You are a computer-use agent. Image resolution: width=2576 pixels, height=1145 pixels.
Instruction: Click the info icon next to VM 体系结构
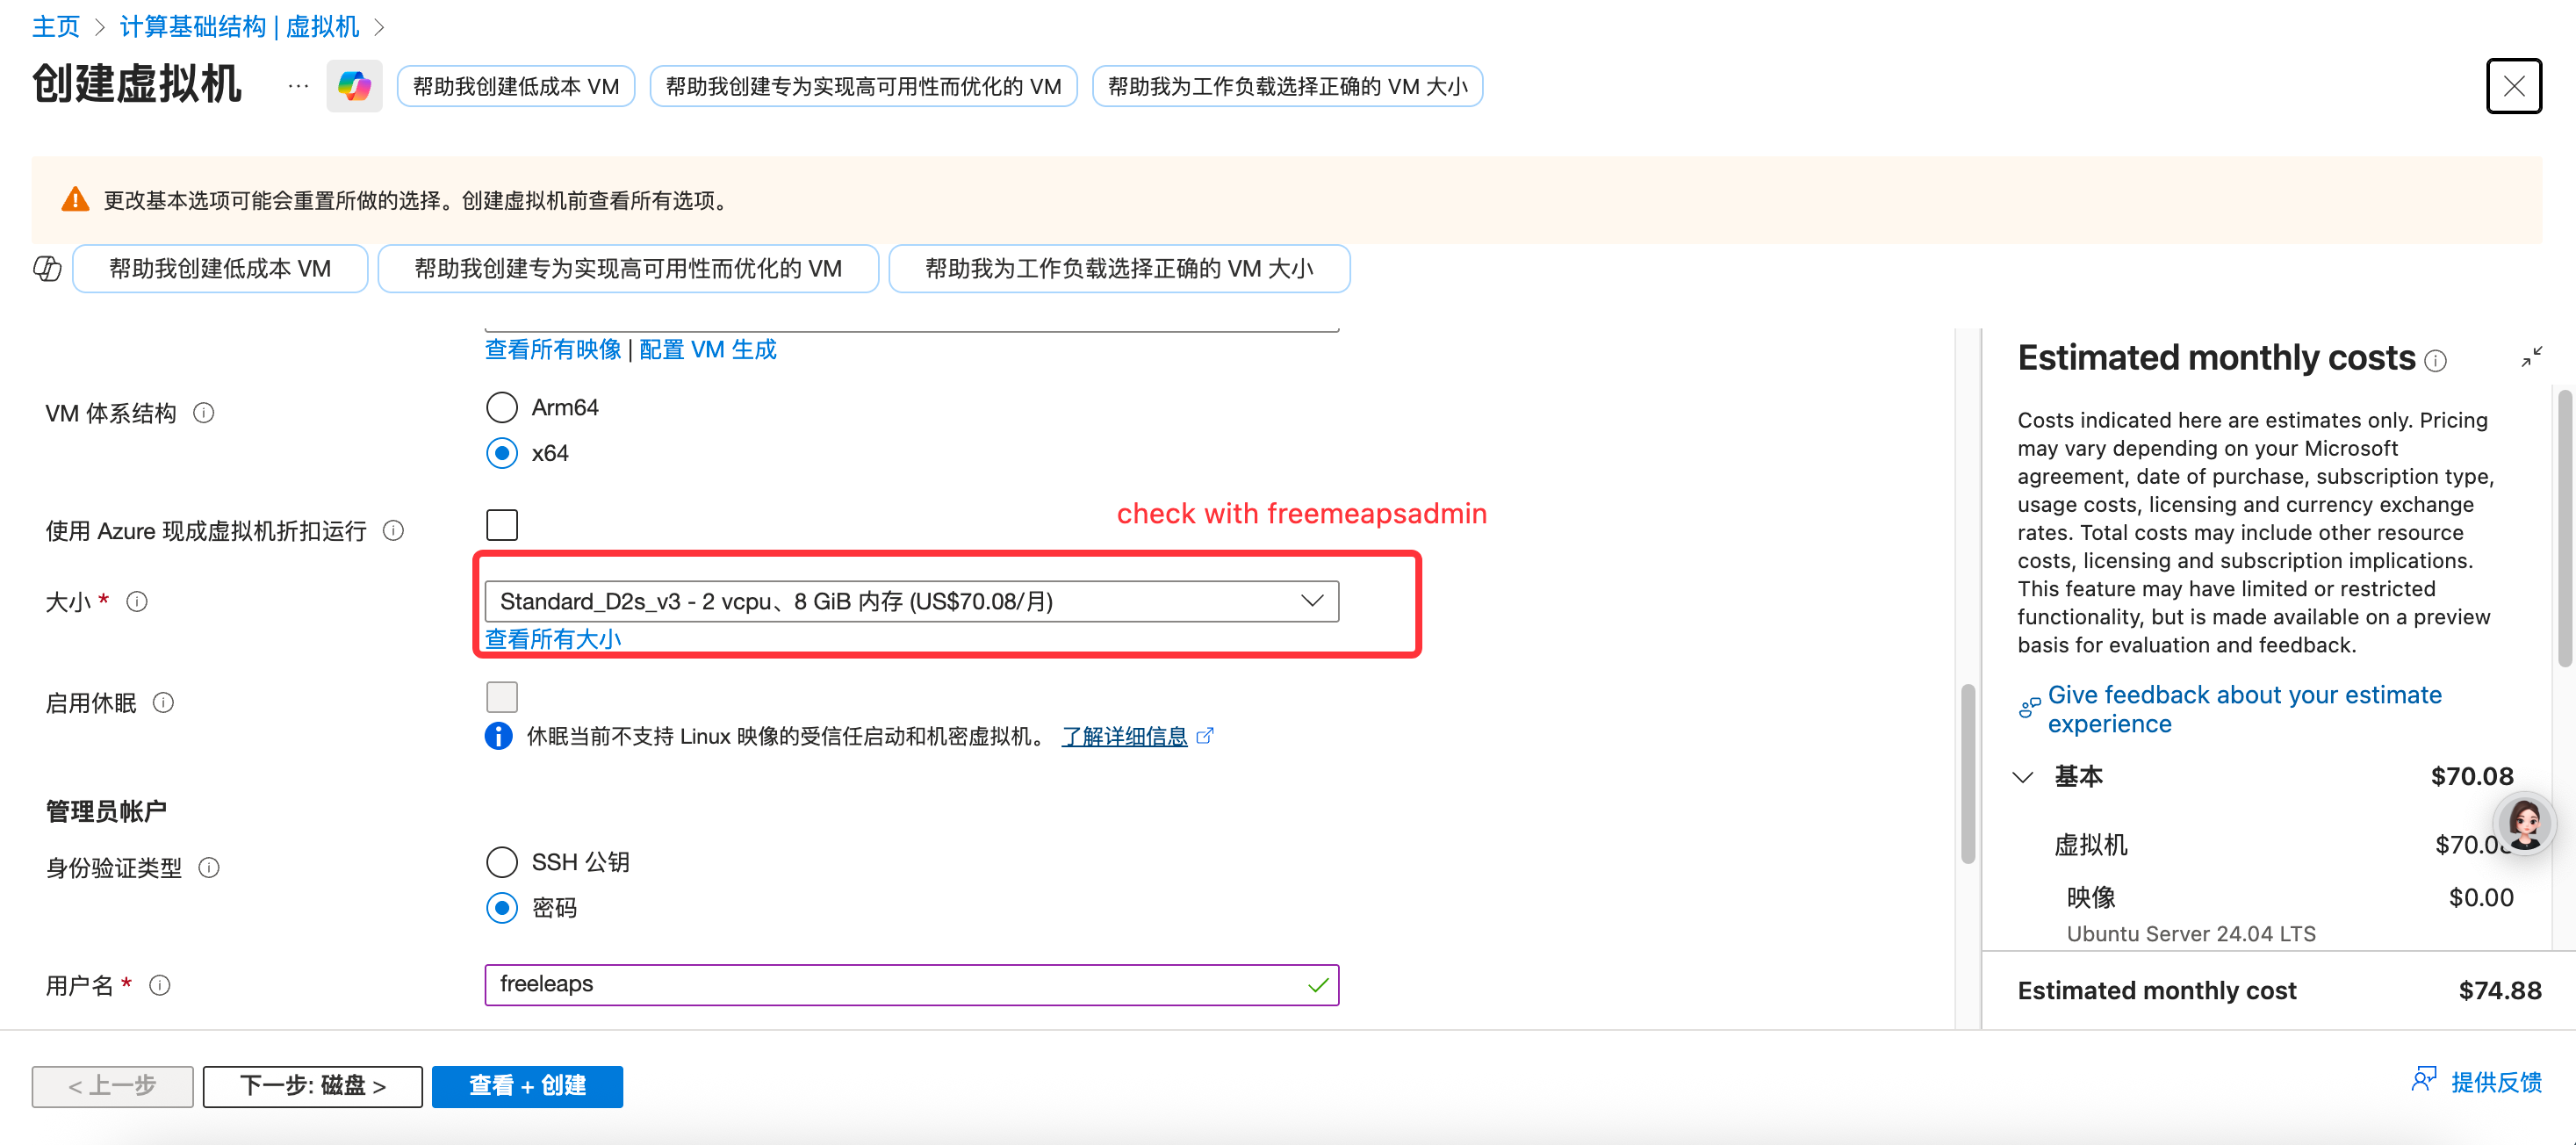click(204, 413)
